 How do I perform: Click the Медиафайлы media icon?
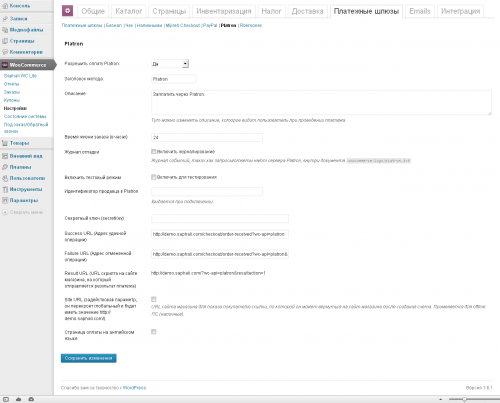pyautogui.click(x=5, y=30)
